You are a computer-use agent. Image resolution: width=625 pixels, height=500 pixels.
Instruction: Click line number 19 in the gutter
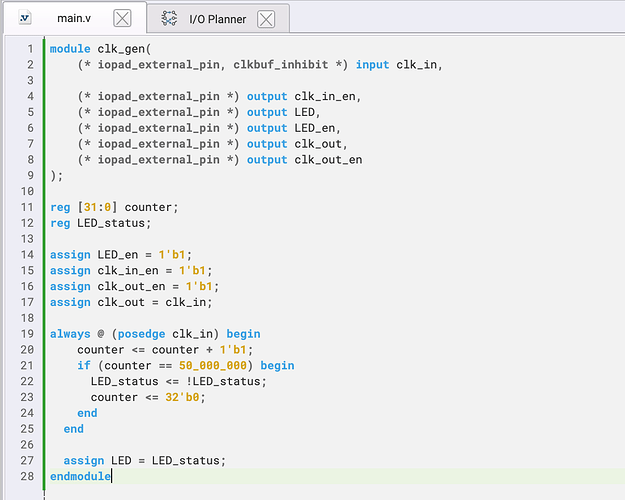tap(27, 334)
